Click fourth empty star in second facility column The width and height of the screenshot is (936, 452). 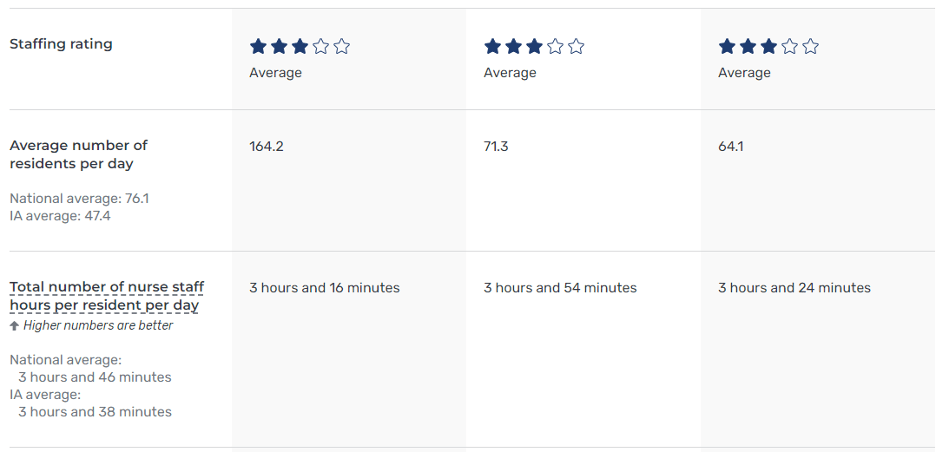click(x=555, y=46)
